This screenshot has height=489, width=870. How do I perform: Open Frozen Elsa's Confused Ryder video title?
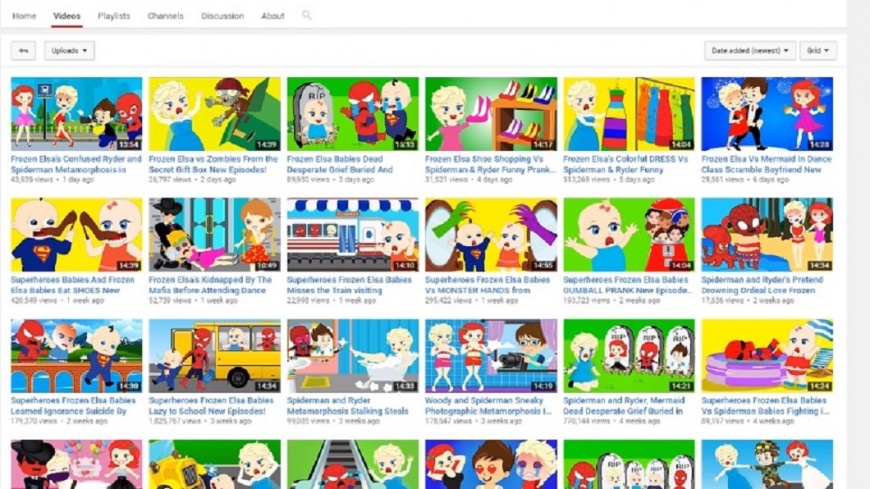click(x=76, y=164)
